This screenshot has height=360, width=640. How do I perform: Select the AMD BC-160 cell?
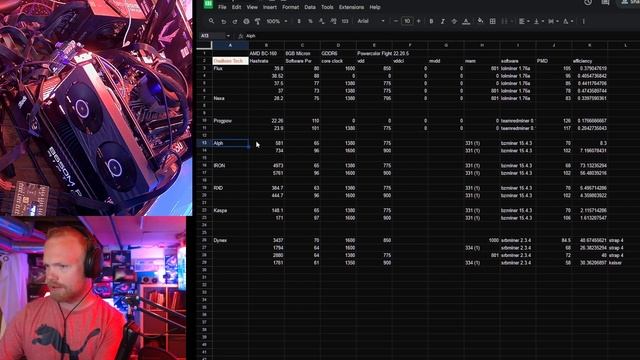click(x=267, y=53)
